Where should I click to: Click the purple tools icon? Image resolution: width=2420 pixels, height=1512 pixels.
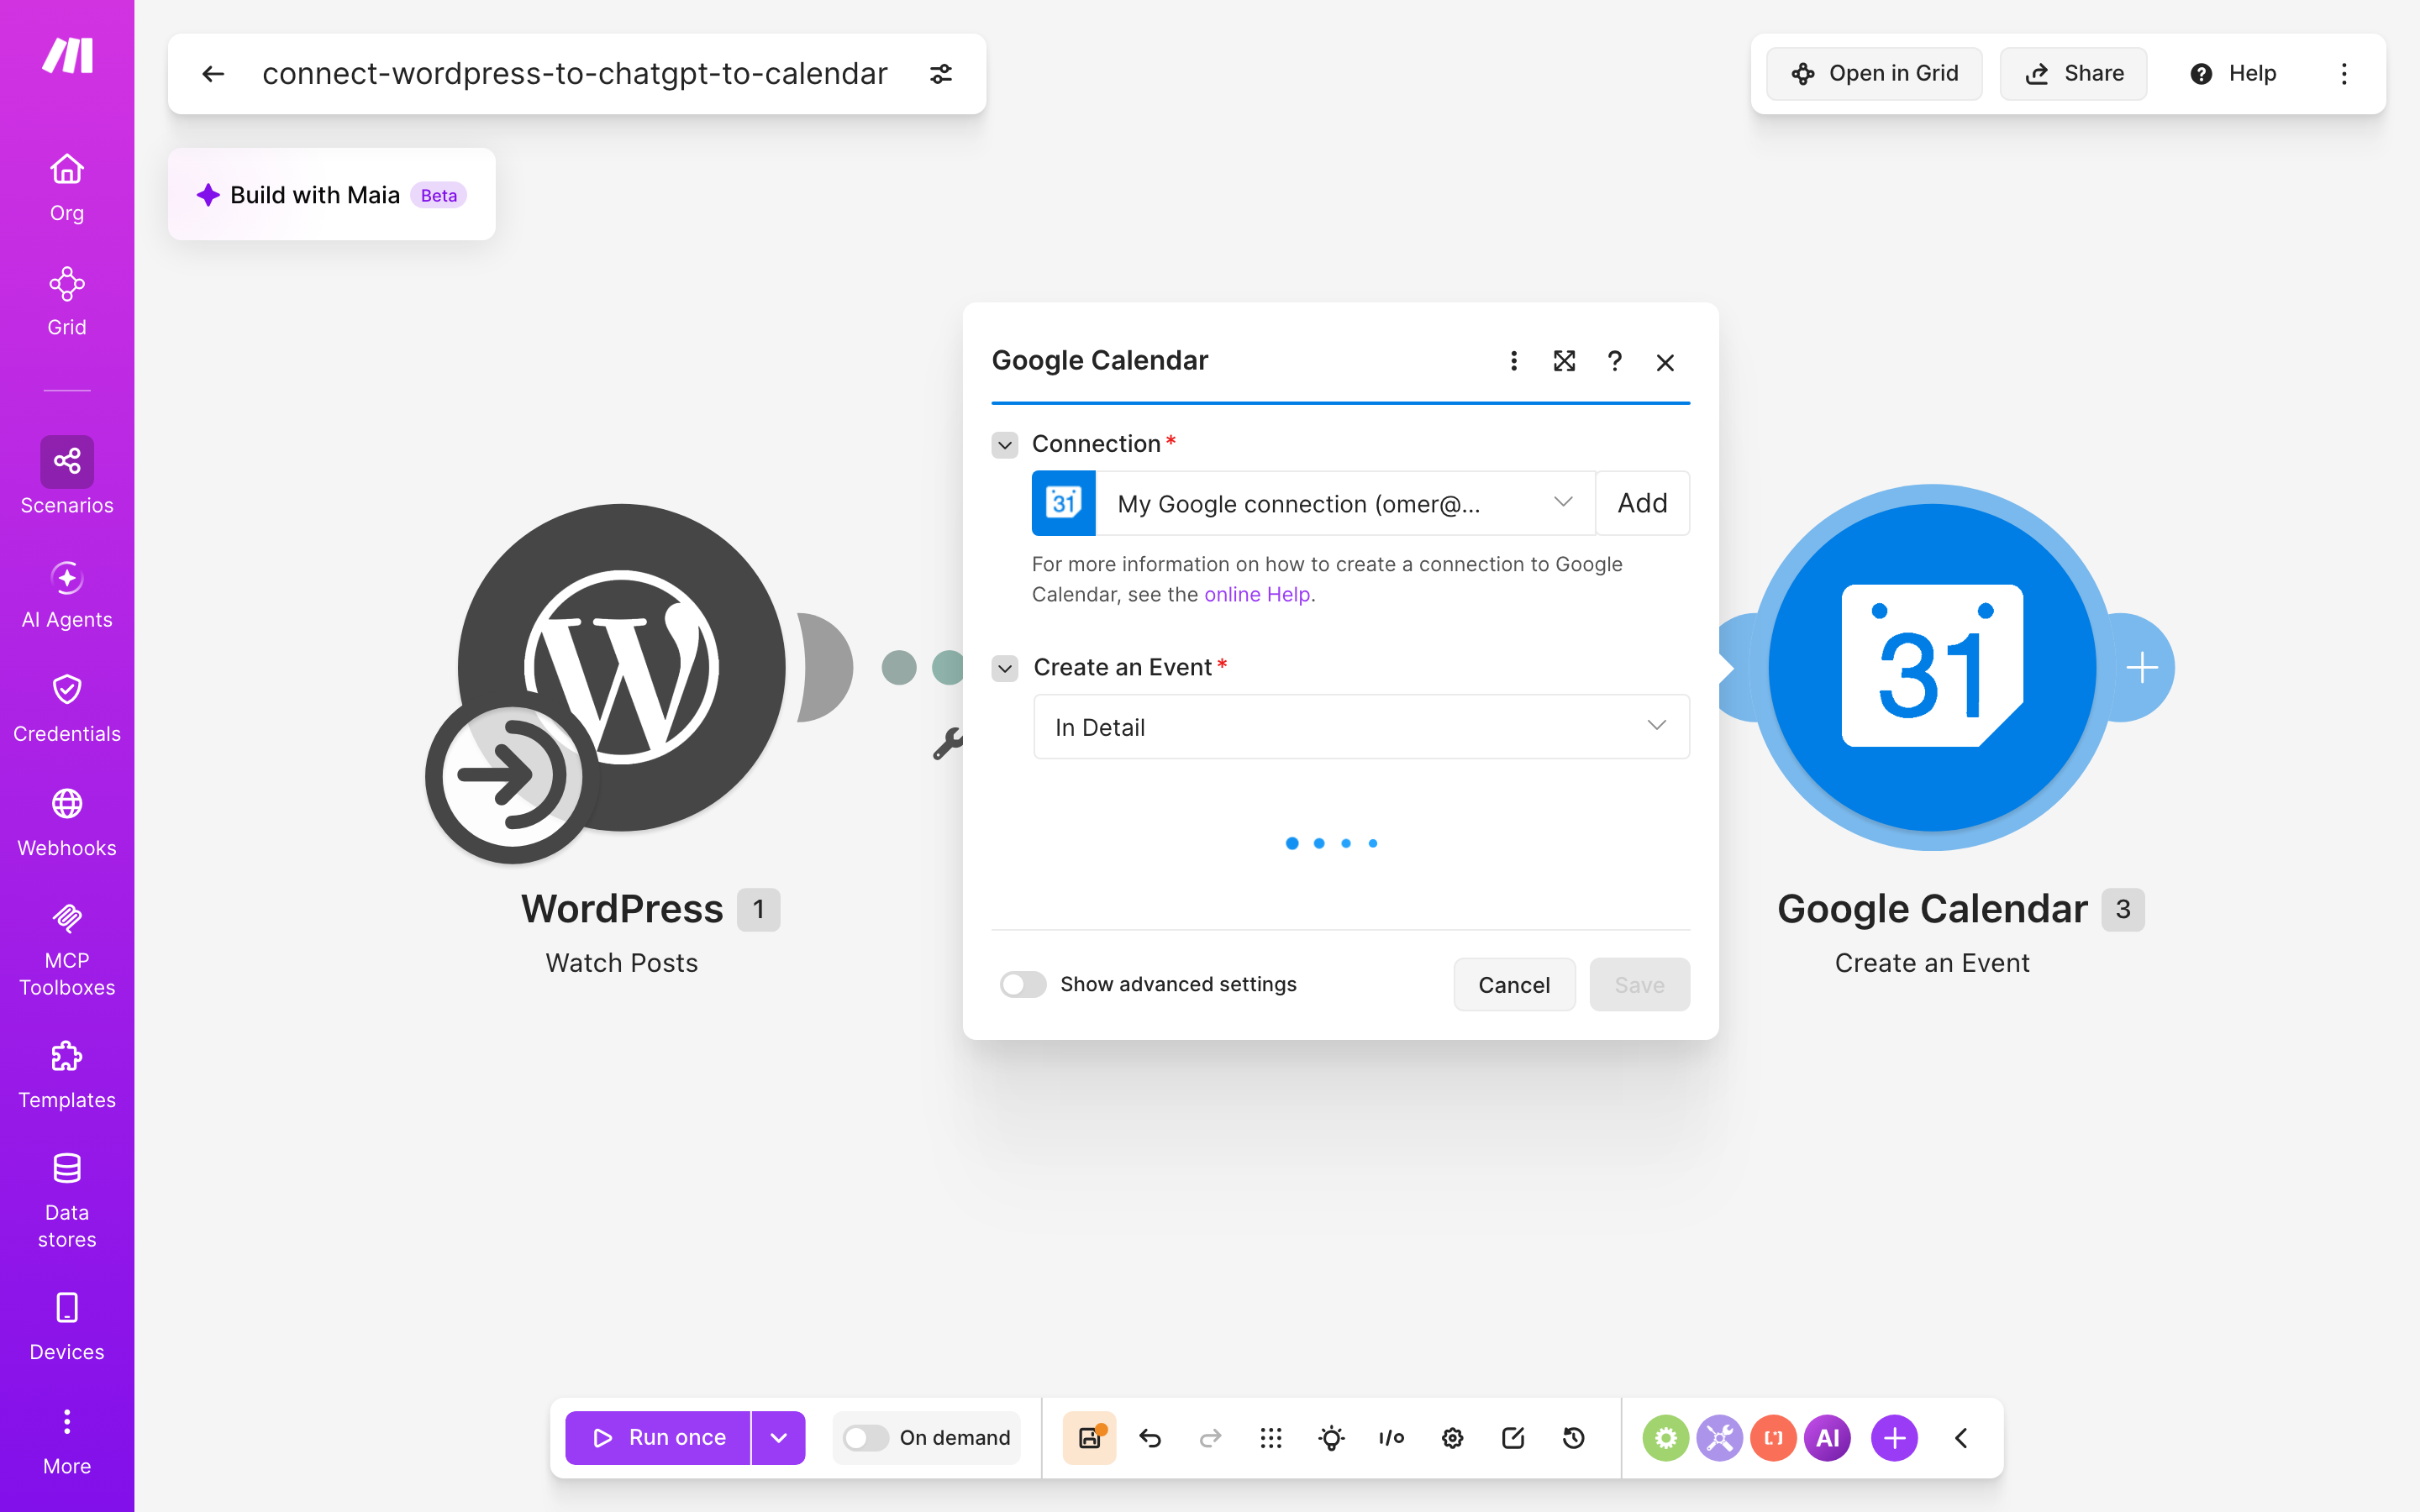pos(1719,1438)
